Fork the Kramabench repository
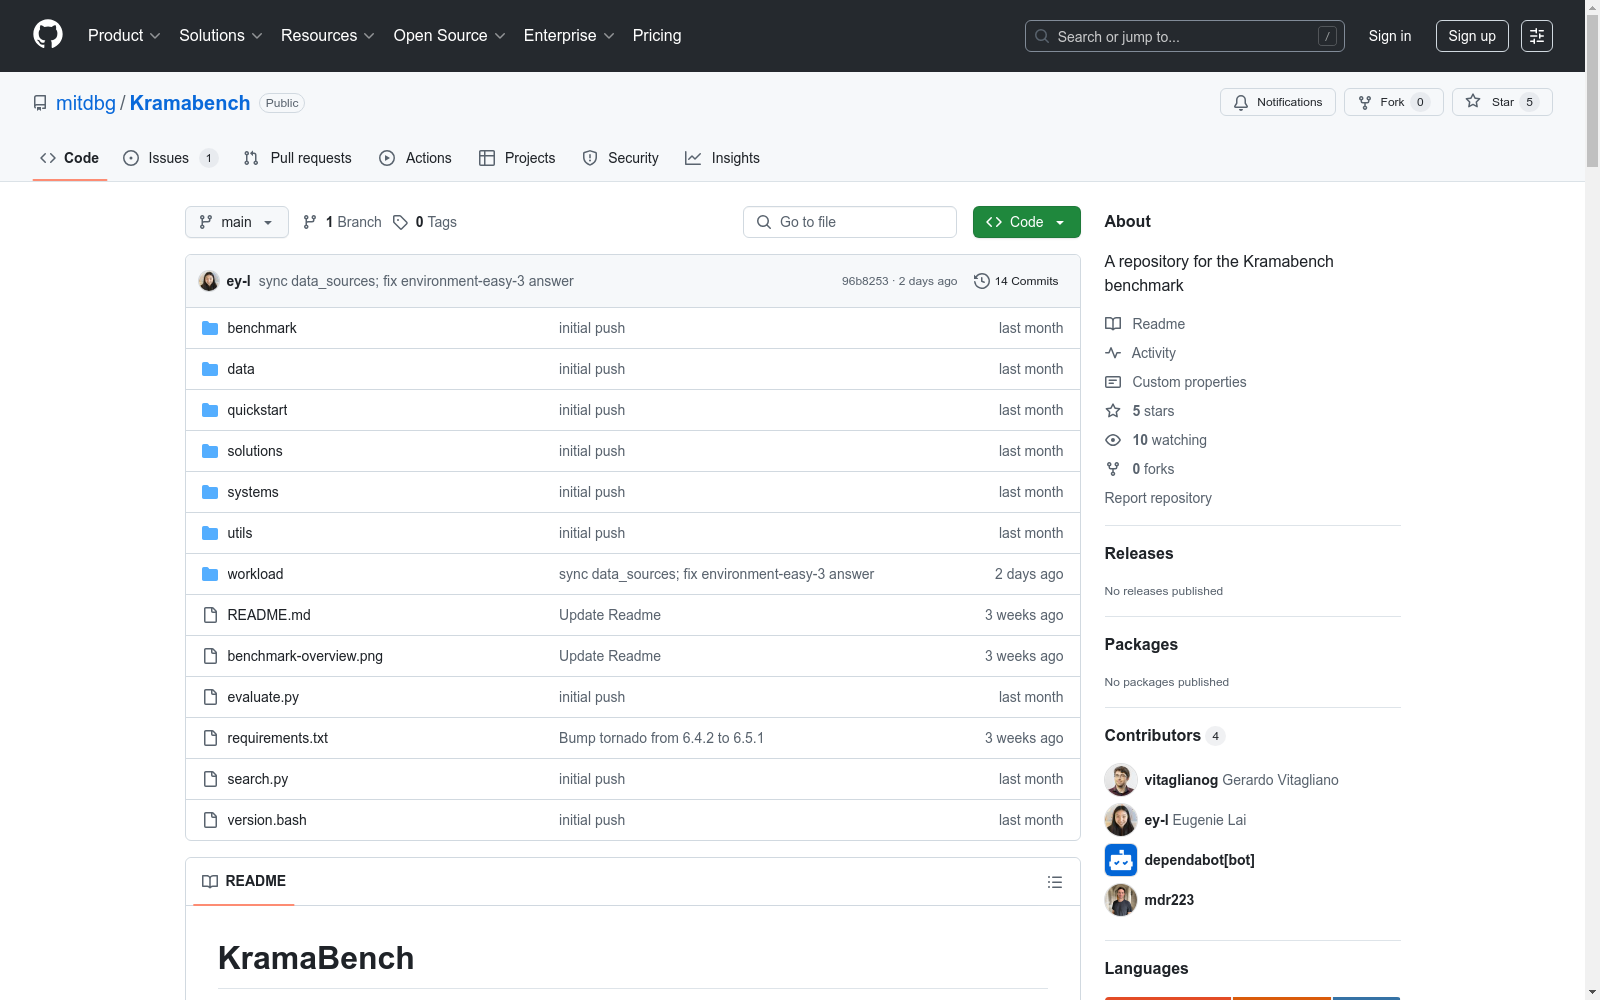The height and width of the screenshot is (1000, 1600). (x=1393, y=102)
